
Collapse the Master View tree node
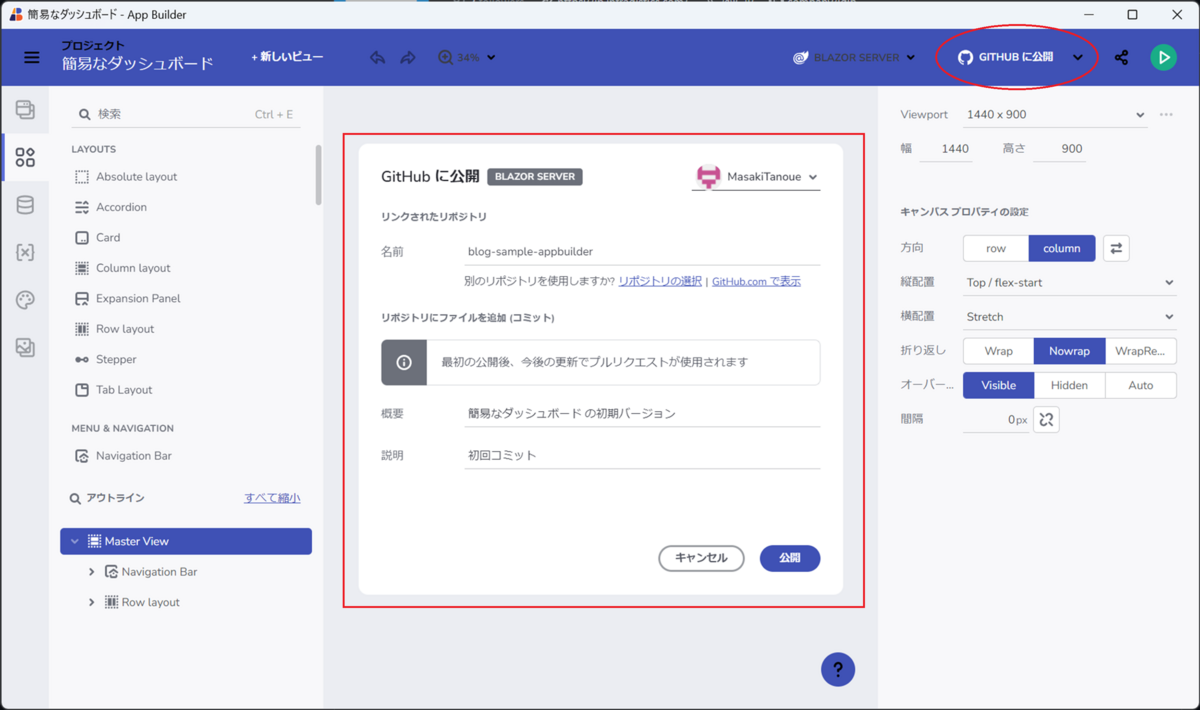coord(75,541)
